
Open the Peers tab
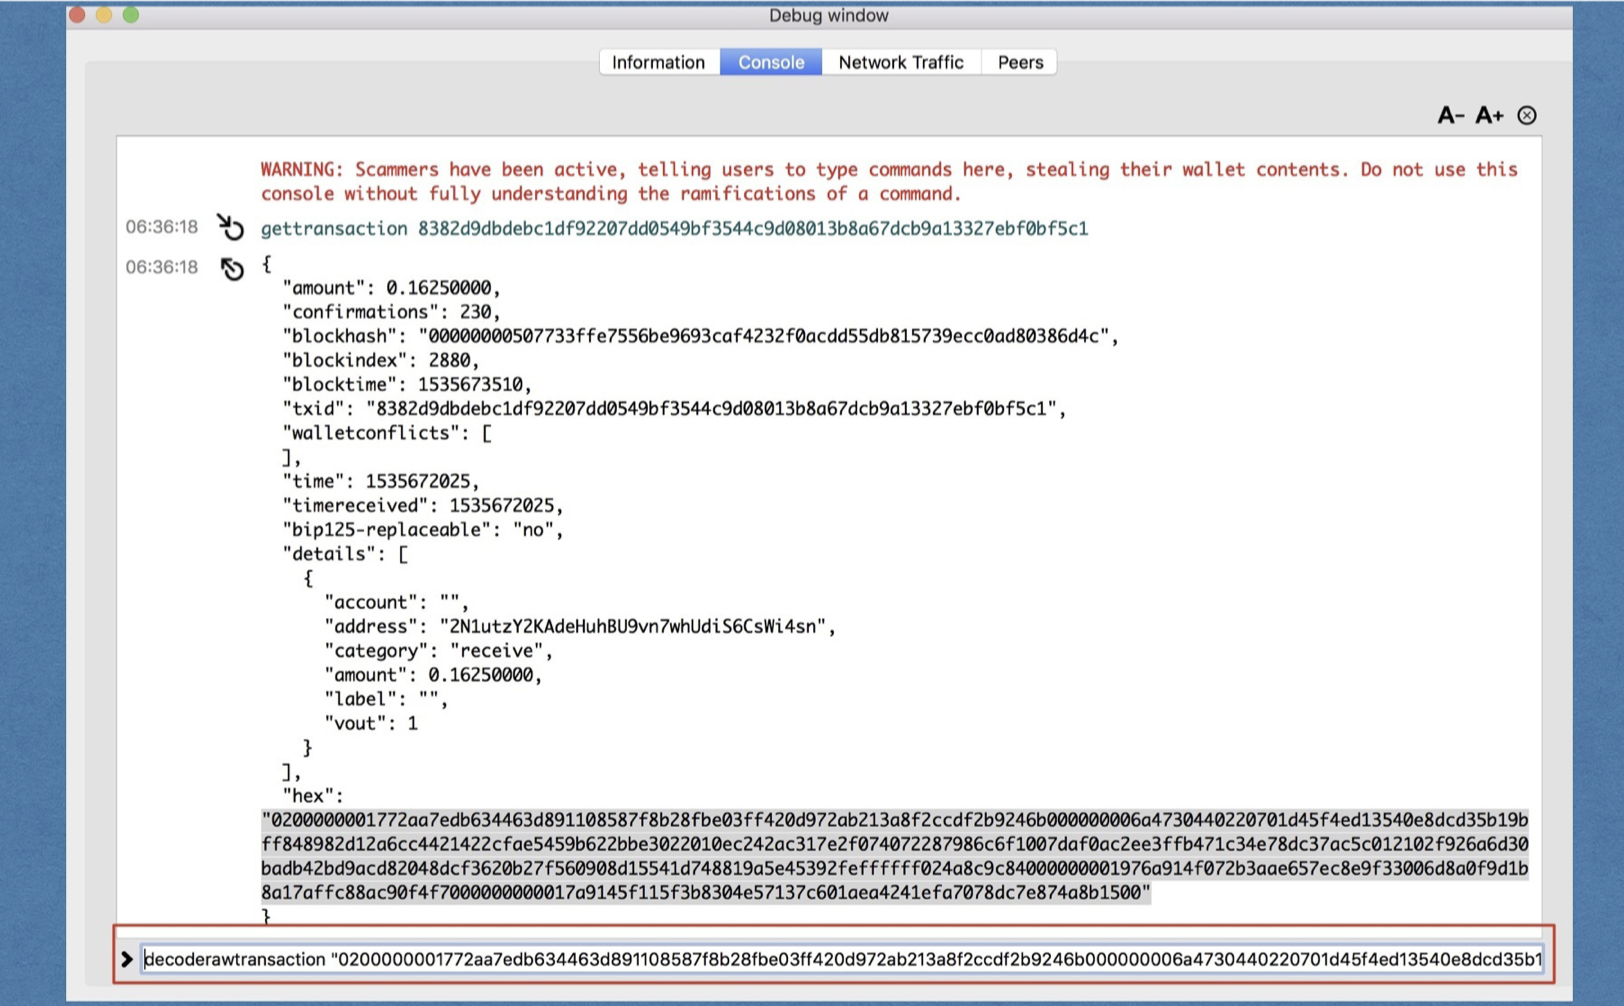click(1020, 62)
